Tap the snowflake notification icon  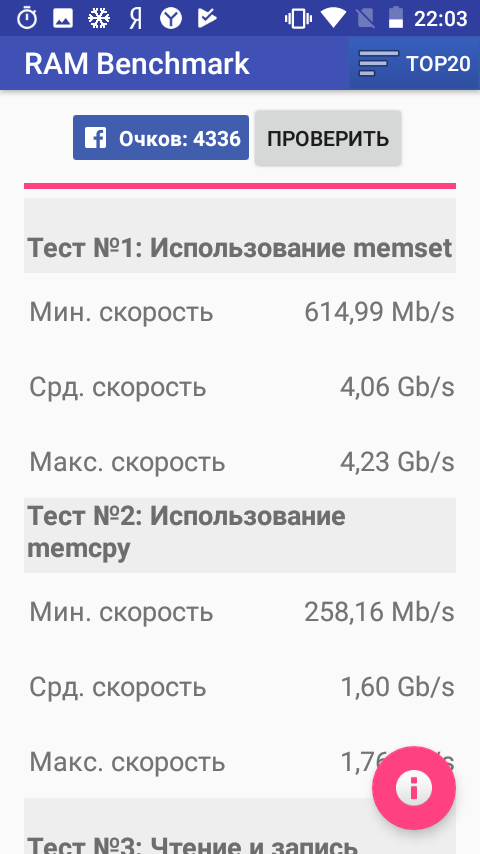99,19
